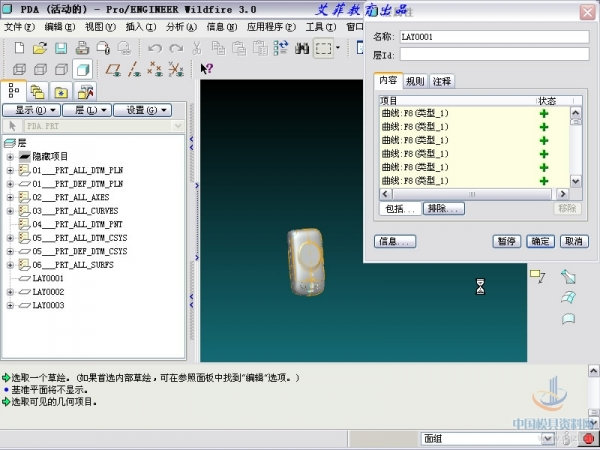Toggle datum axes display icon
This screenshot has height=450, width=600.
[x=134, y=69]
